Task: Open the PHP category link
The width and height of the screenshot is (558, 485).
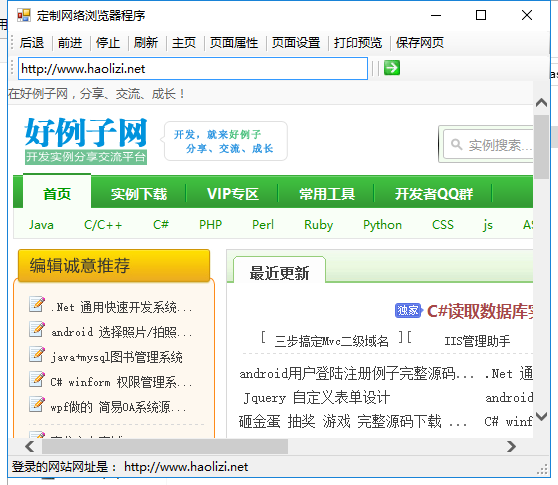Action: click(210, 225)
